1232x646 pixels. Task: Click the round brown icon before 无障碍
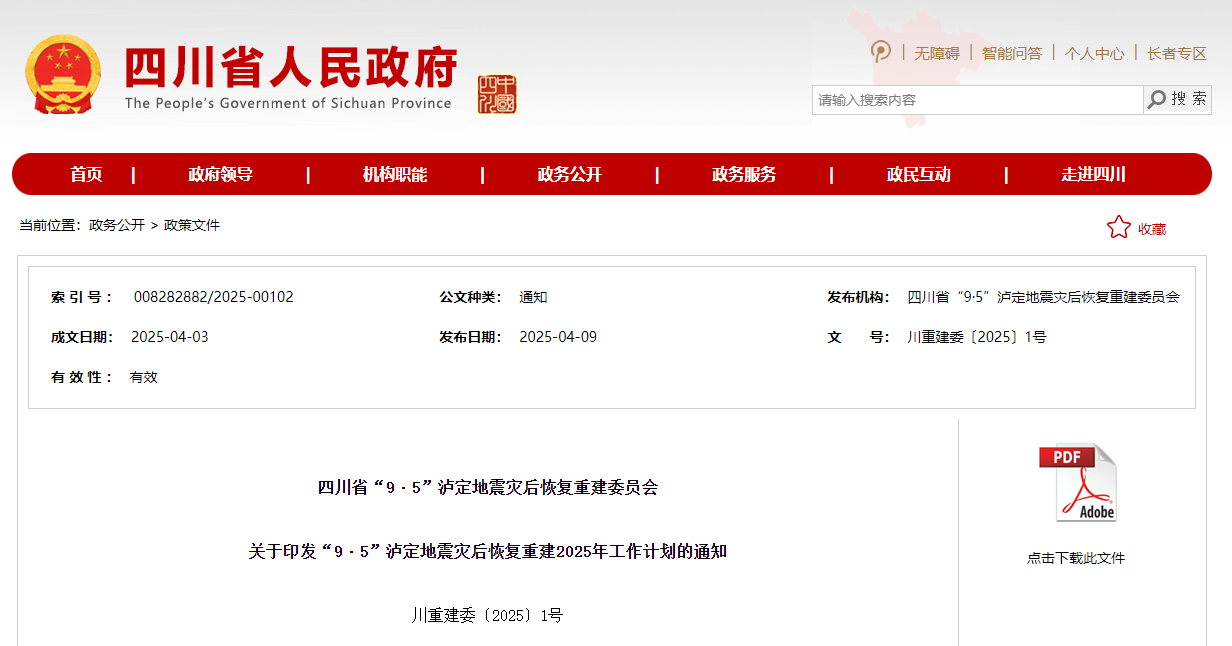[880, 52]
